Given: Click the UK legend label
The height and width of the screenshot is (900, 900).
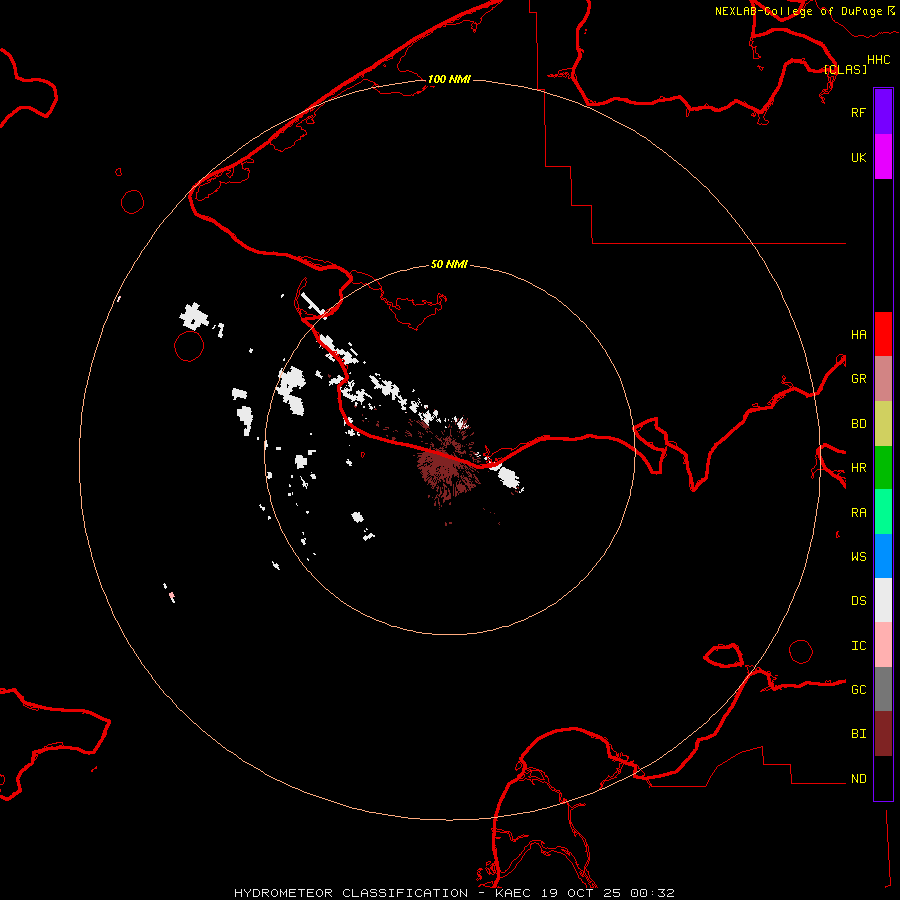Looking at the screenshot, I should coord(858,158).
